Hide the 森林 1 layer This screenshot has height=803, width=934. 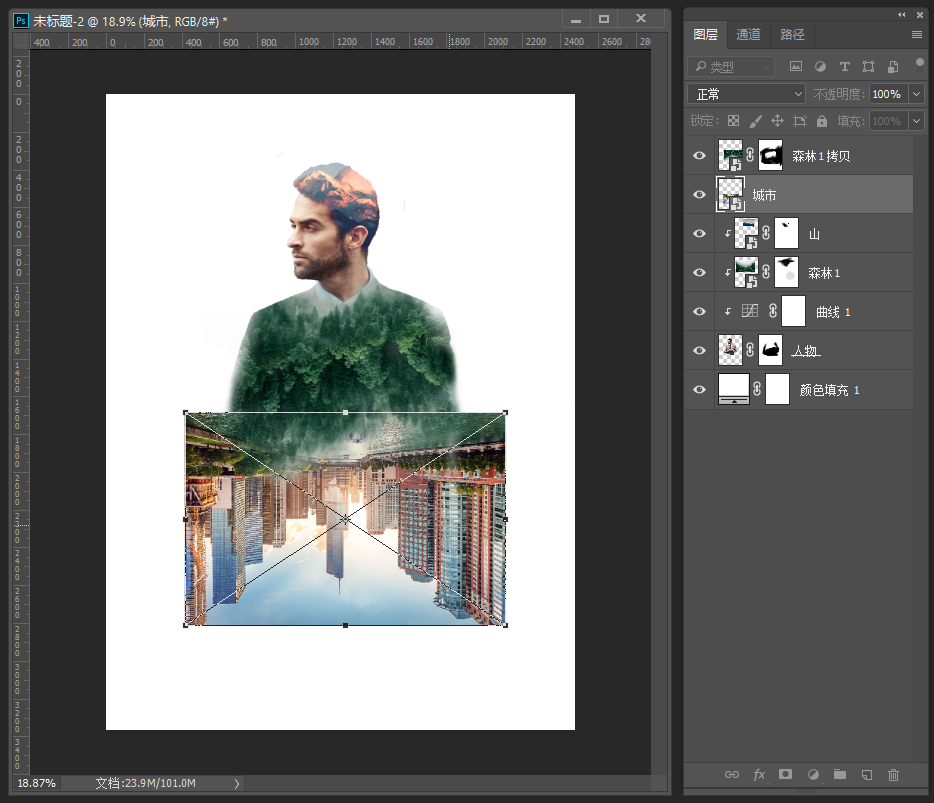coord(699,273)
